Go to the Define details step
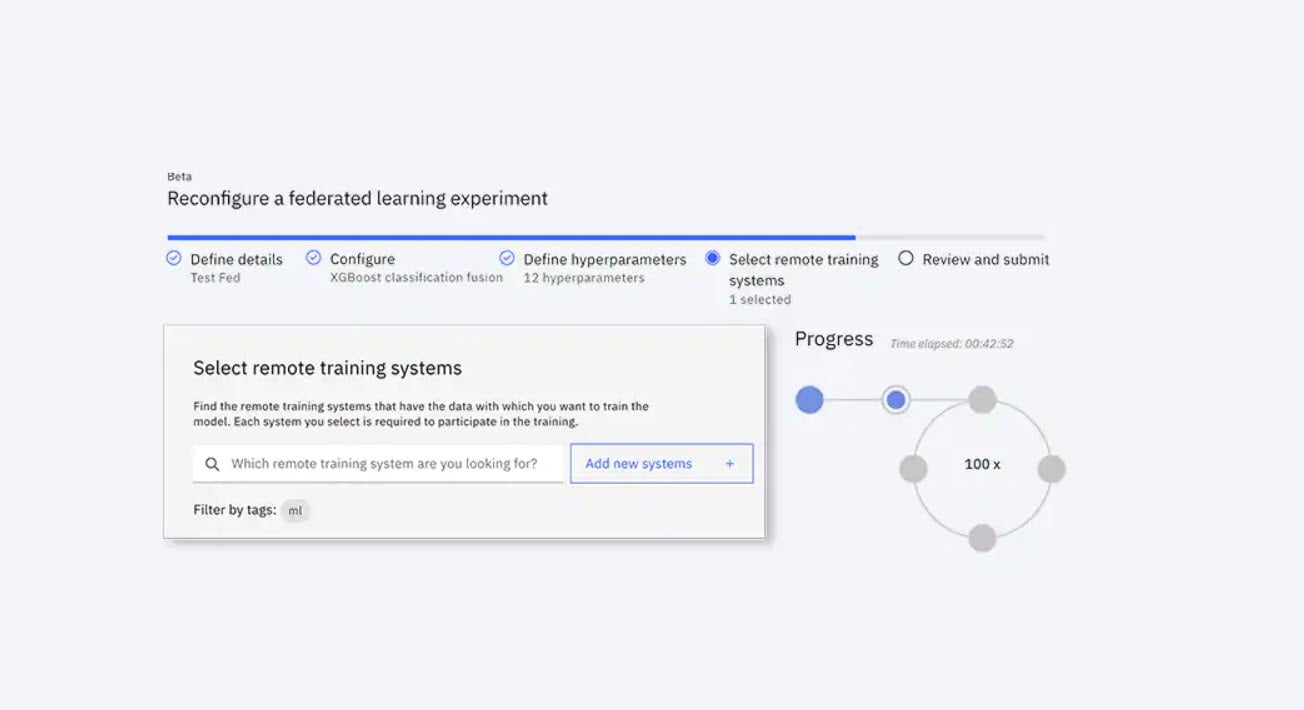This screenshot has width=1304, height=710. pos(236,259)
